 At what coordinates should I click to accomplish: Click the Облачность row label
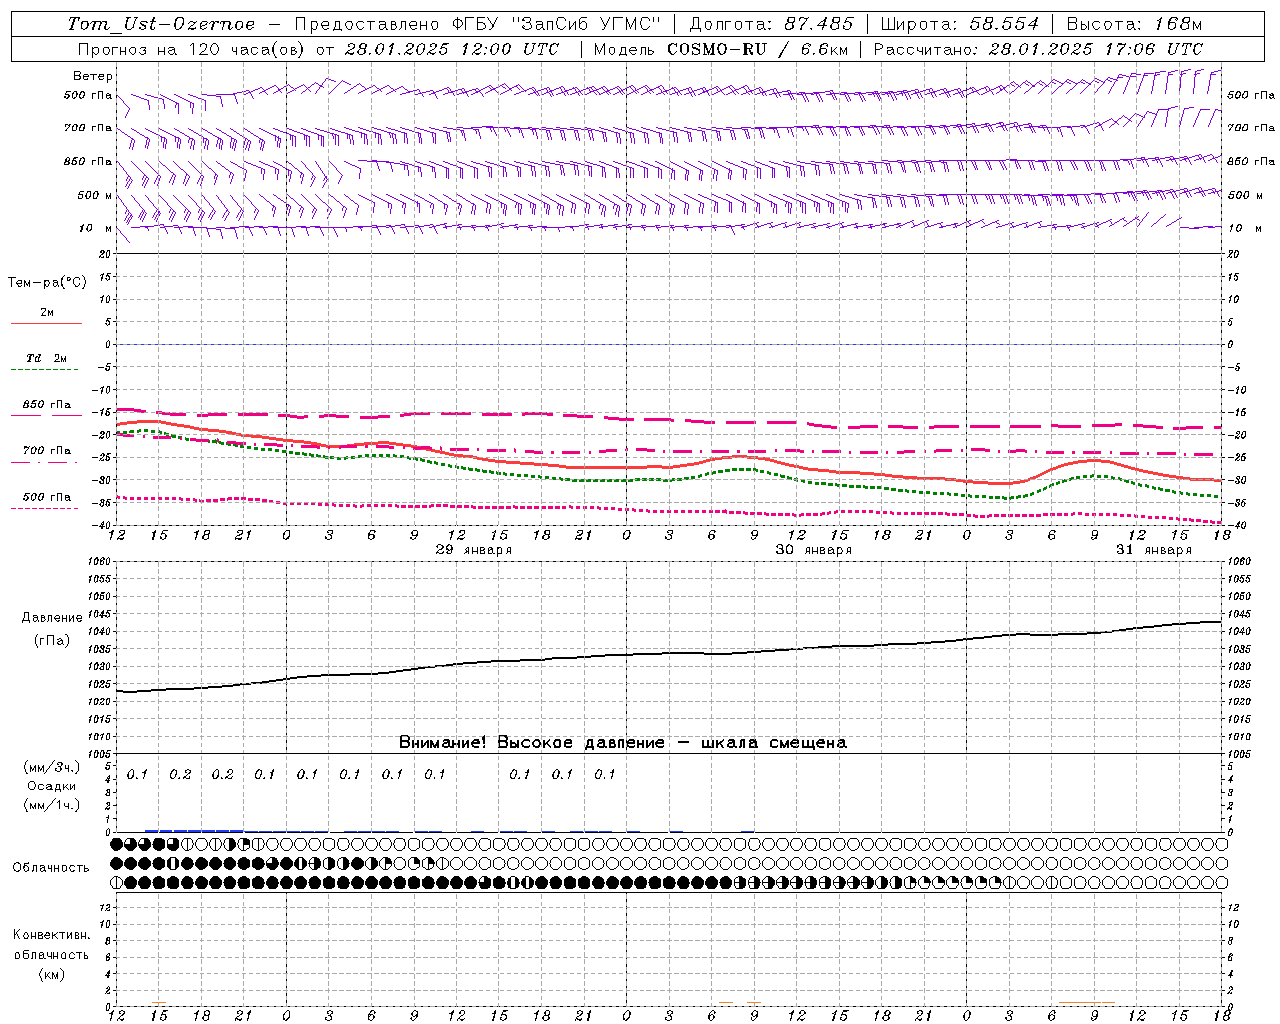click(x=51, y=867)
